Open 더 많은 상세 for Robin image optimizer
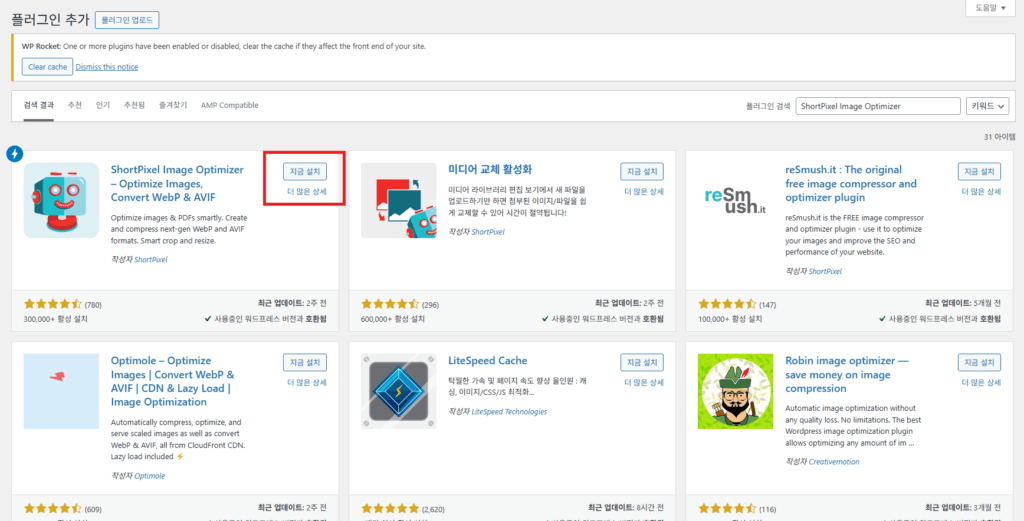 point(982,383)
